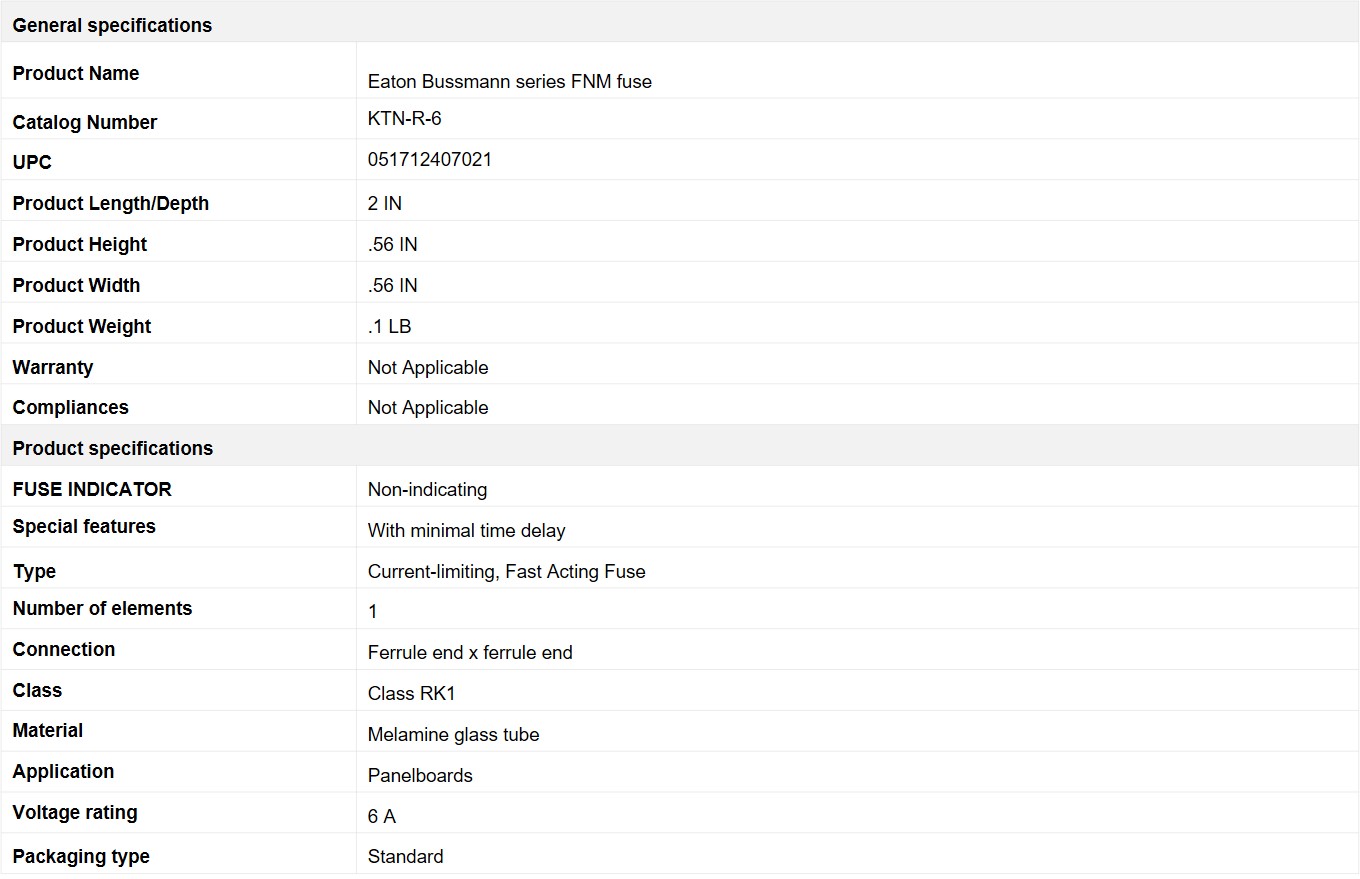Select the '.56 IN' value in Product Height row
Image resolution: width=1360 pixels, height=879 pixels.
point(393,244)
